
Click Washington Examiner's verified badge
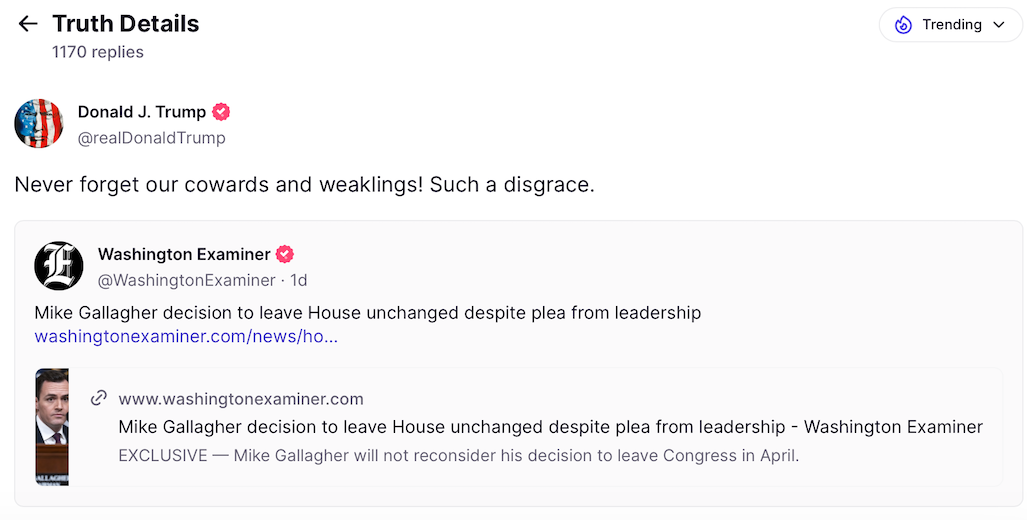coord(285,254)
